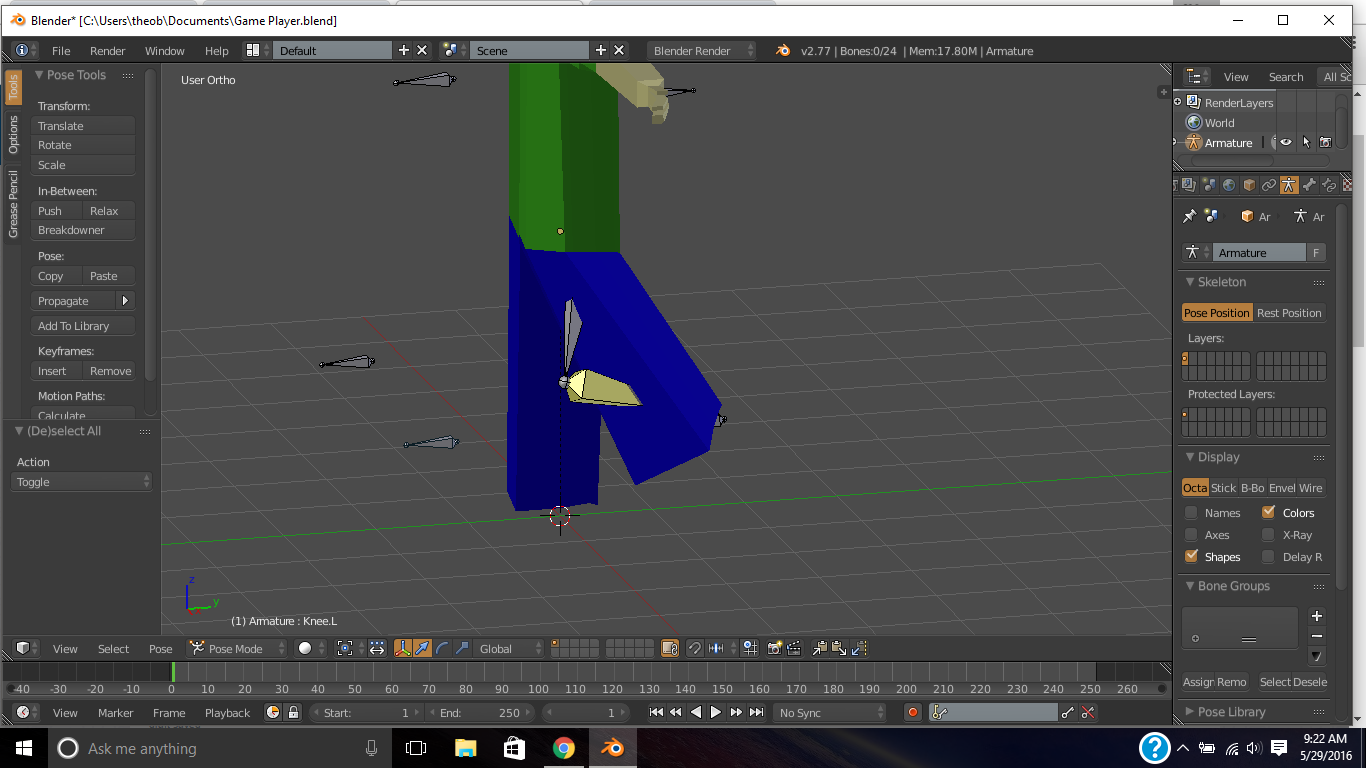1366x768 pixels.
Task: Expand the Propagate options arrow
Action: 125,300
